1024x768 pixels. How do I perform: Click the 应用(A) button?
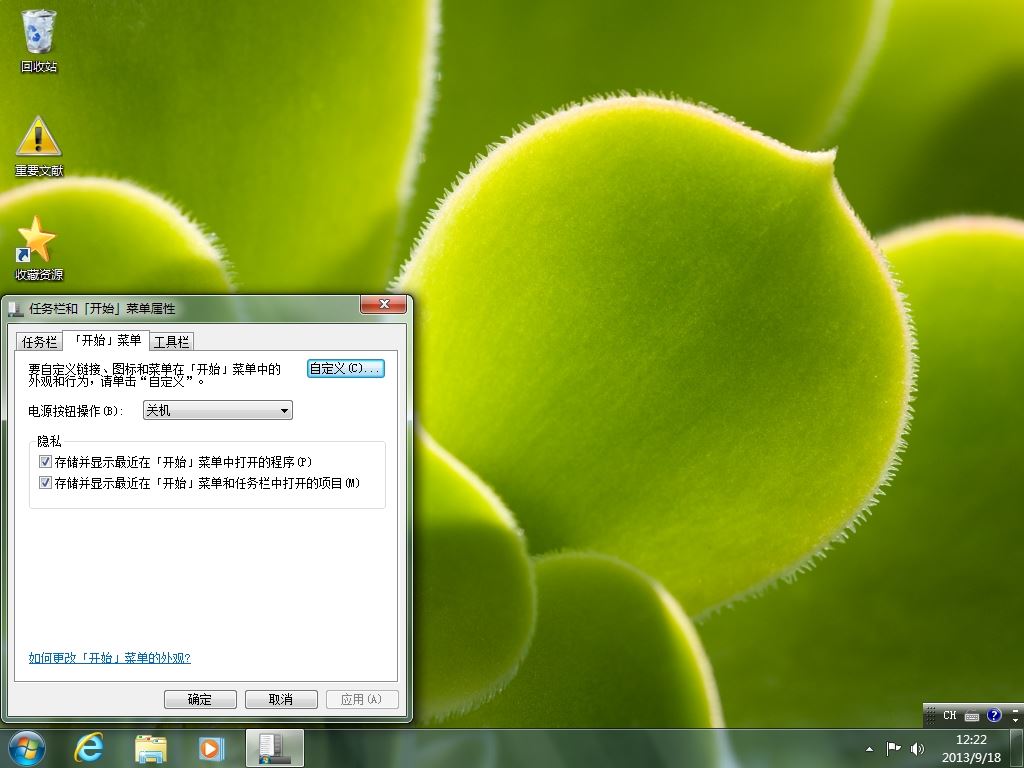[x=361, y=699]
